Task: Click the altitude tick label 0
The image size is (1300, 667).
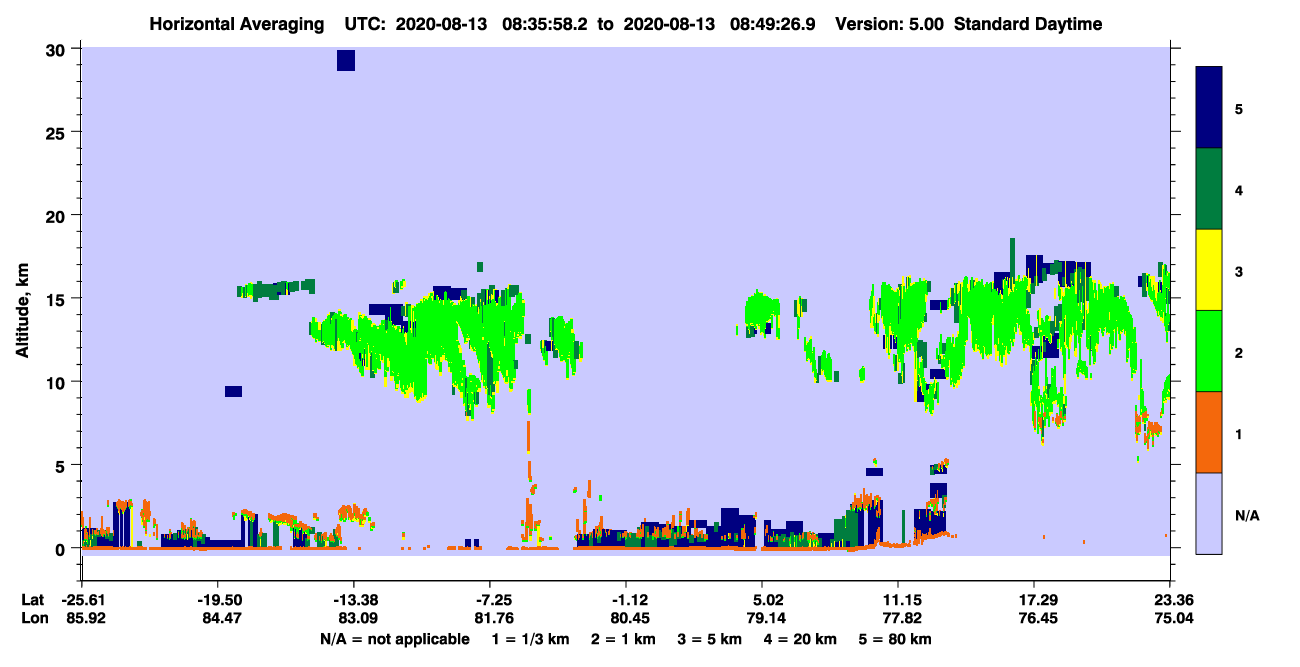Action: pos(62,549)
